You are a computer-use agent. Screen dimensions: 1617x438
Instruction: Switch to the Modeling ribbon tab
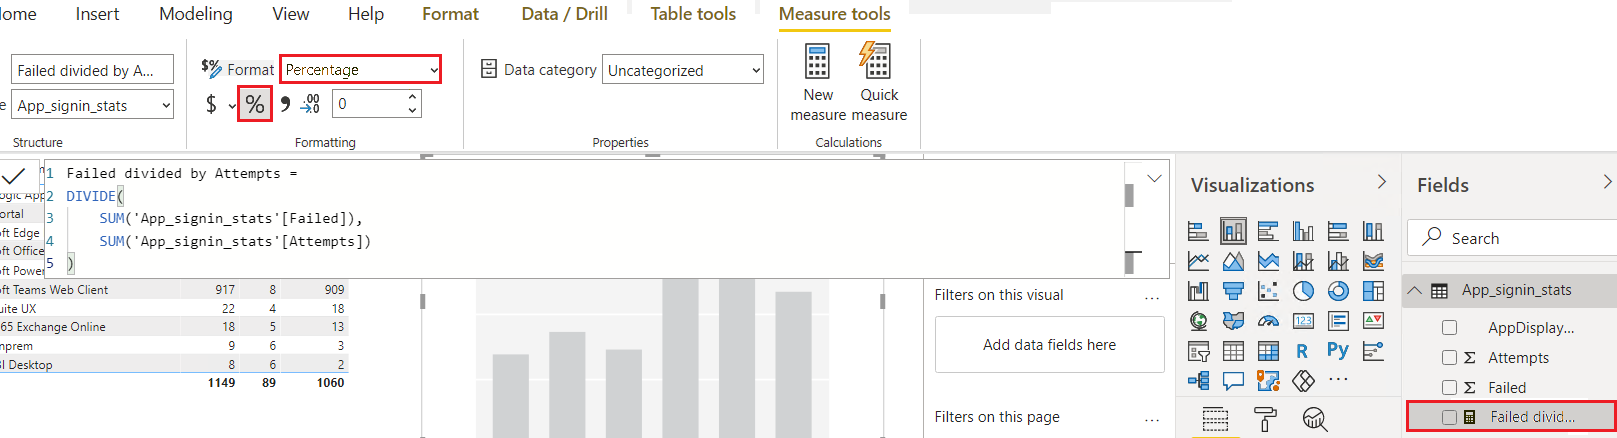click(196, 14)
